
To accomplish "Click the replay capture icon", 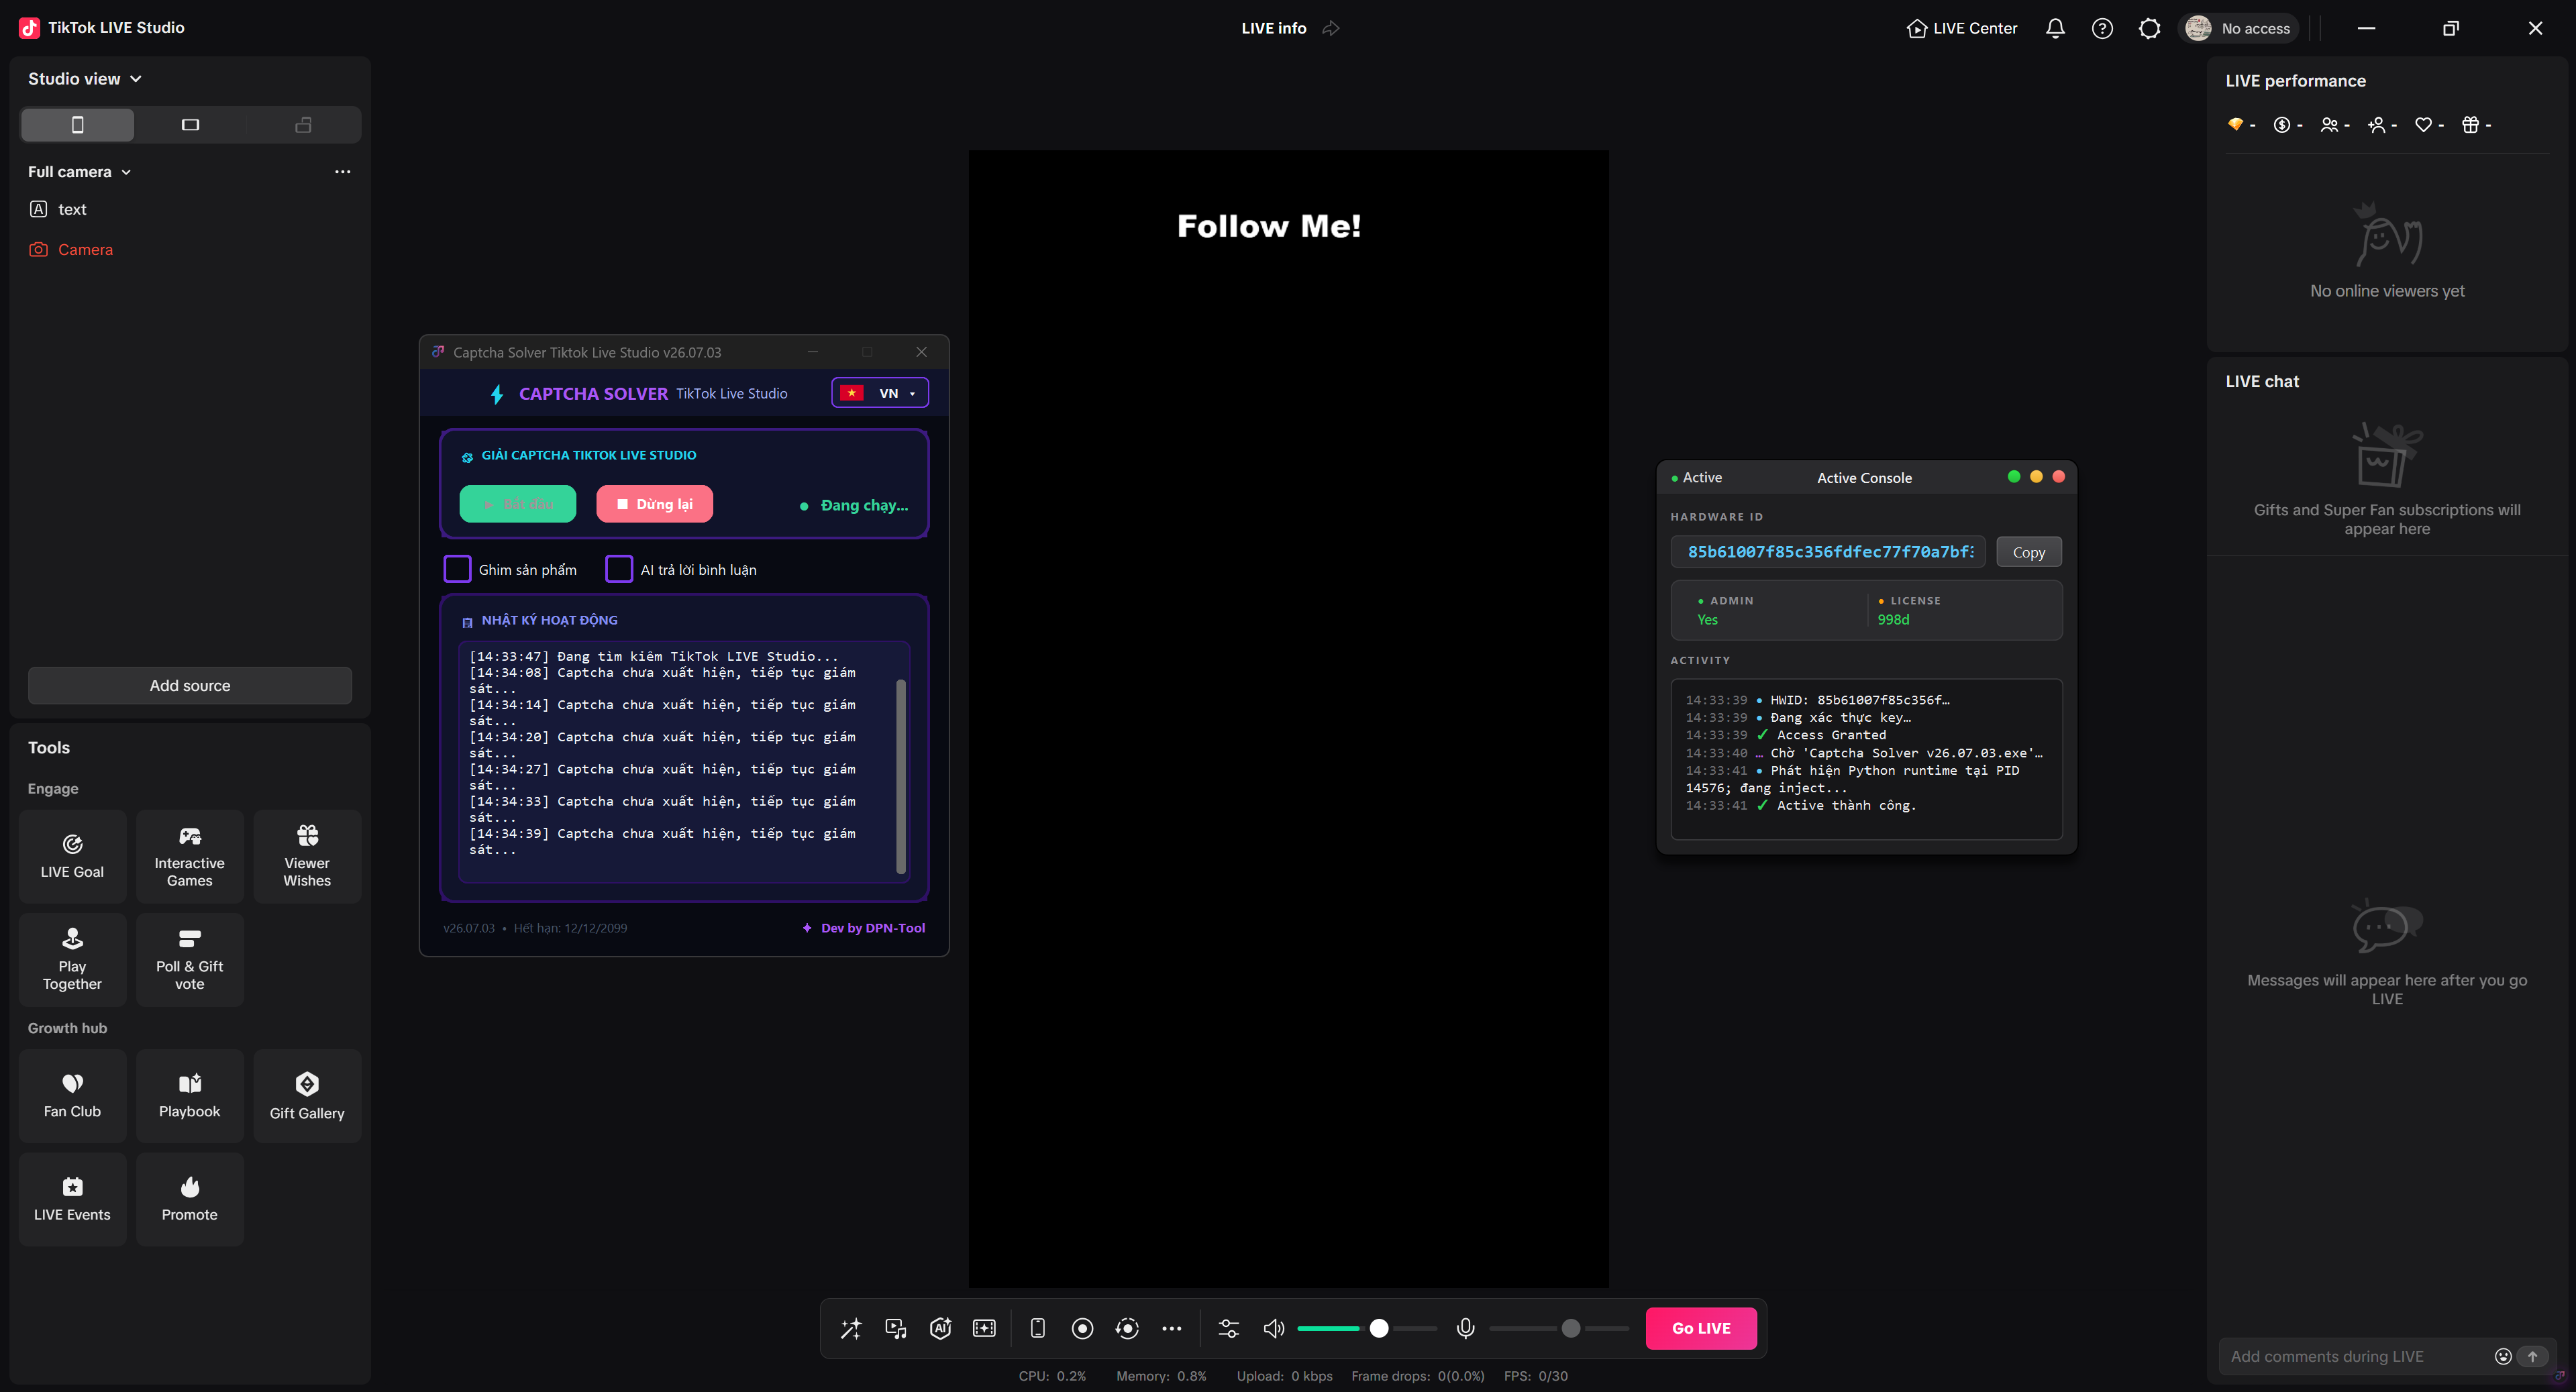I will pos(1127,1328).
